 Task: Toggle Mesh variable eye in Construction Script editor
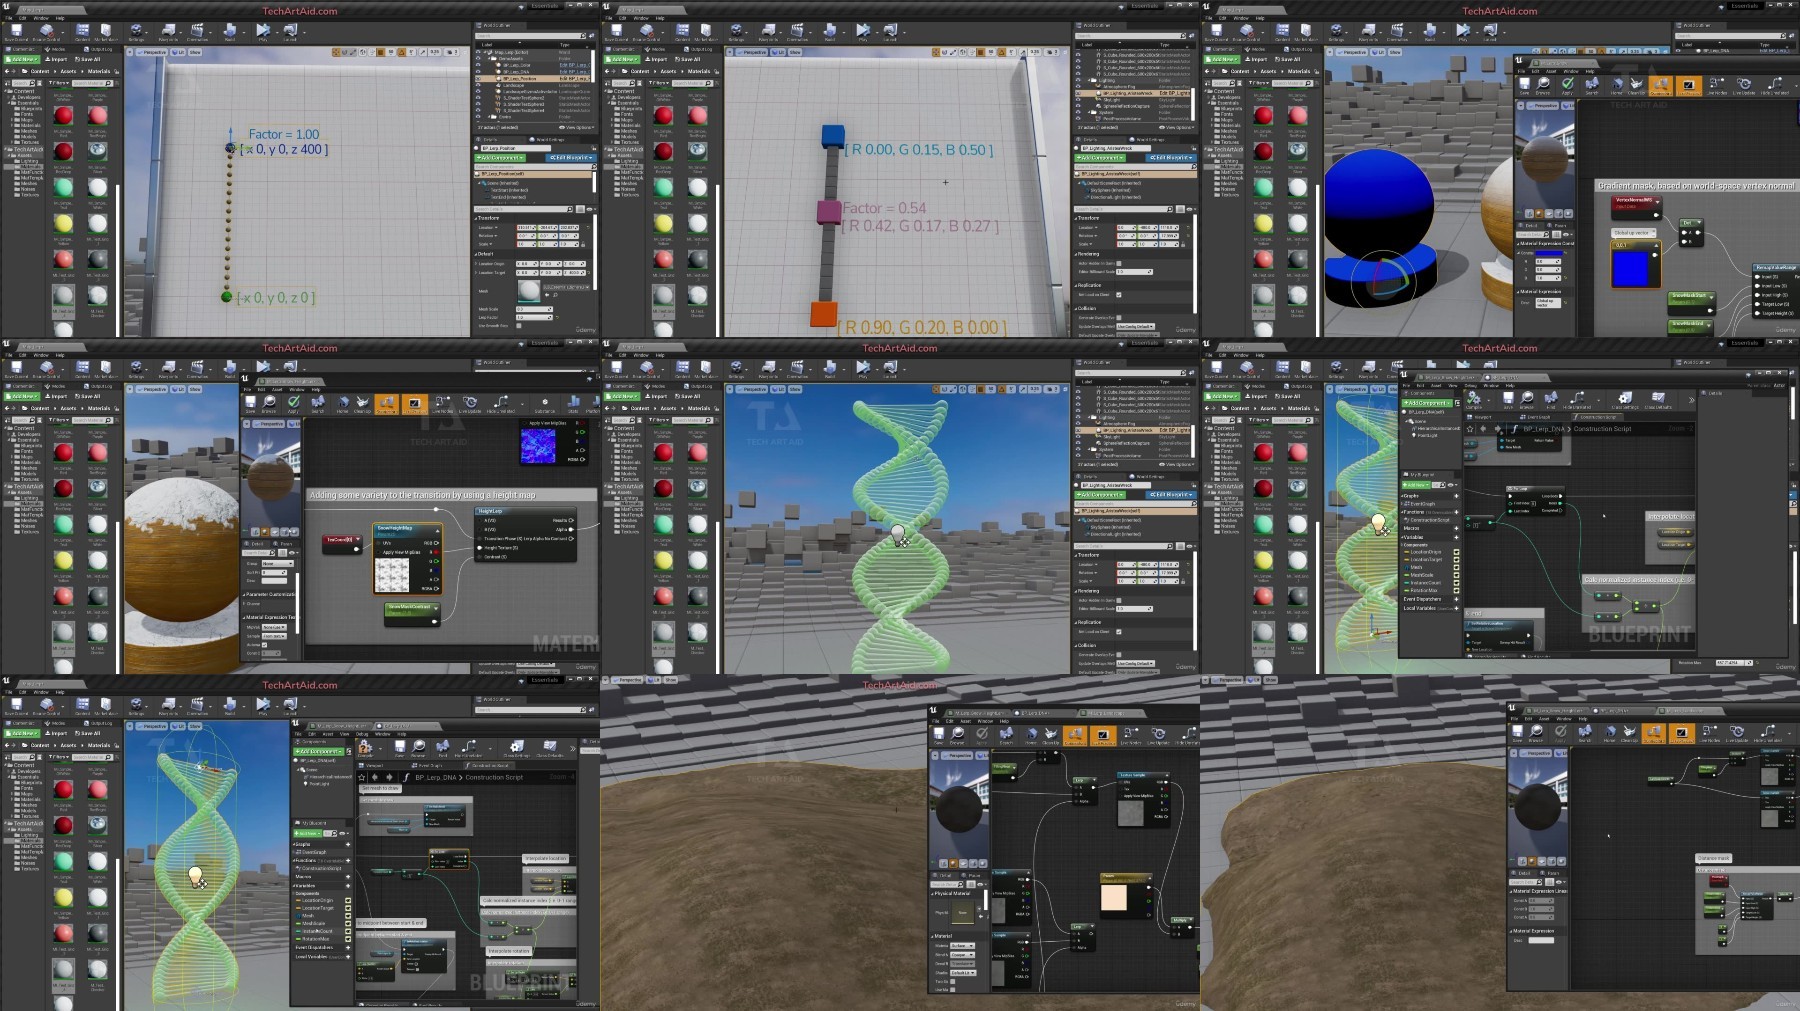click(1456, 567)
